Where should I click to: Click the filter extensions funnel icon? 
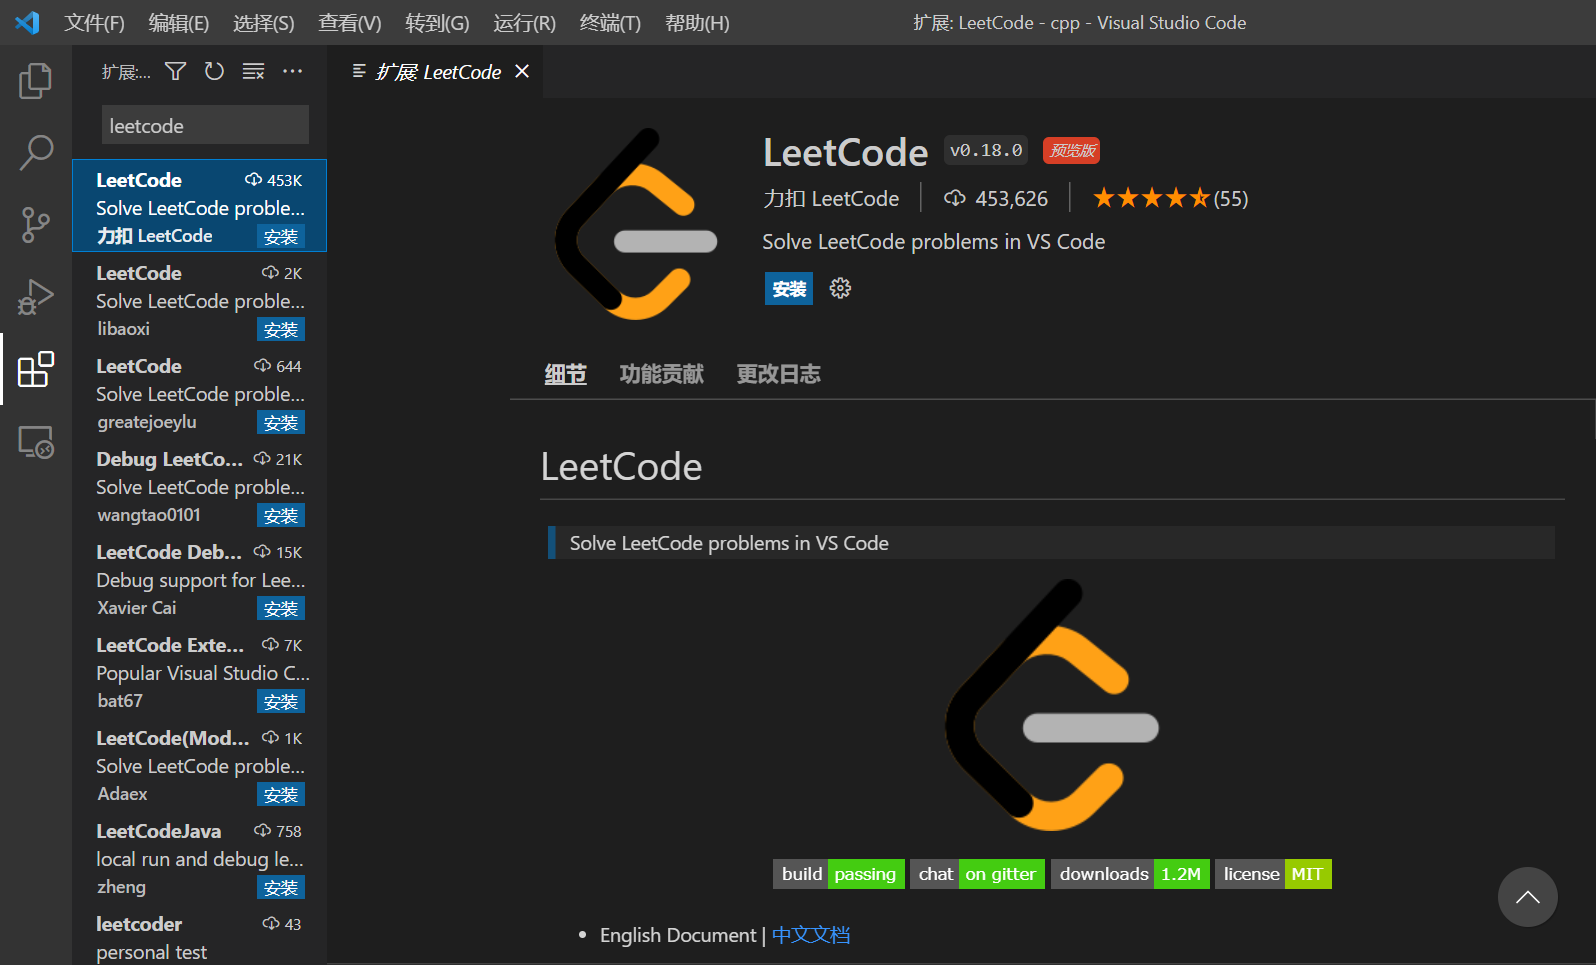coord(176,71)
